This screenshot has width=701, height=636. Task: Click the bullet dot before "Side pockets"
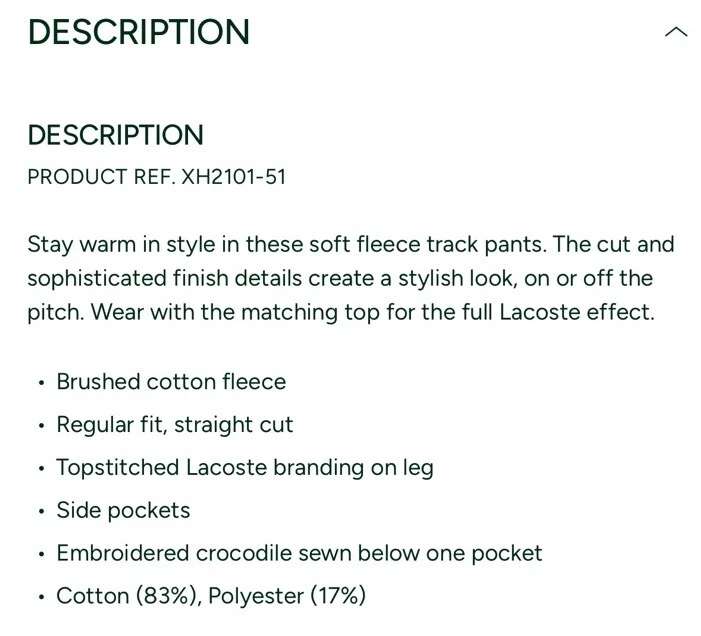(40, 512)
